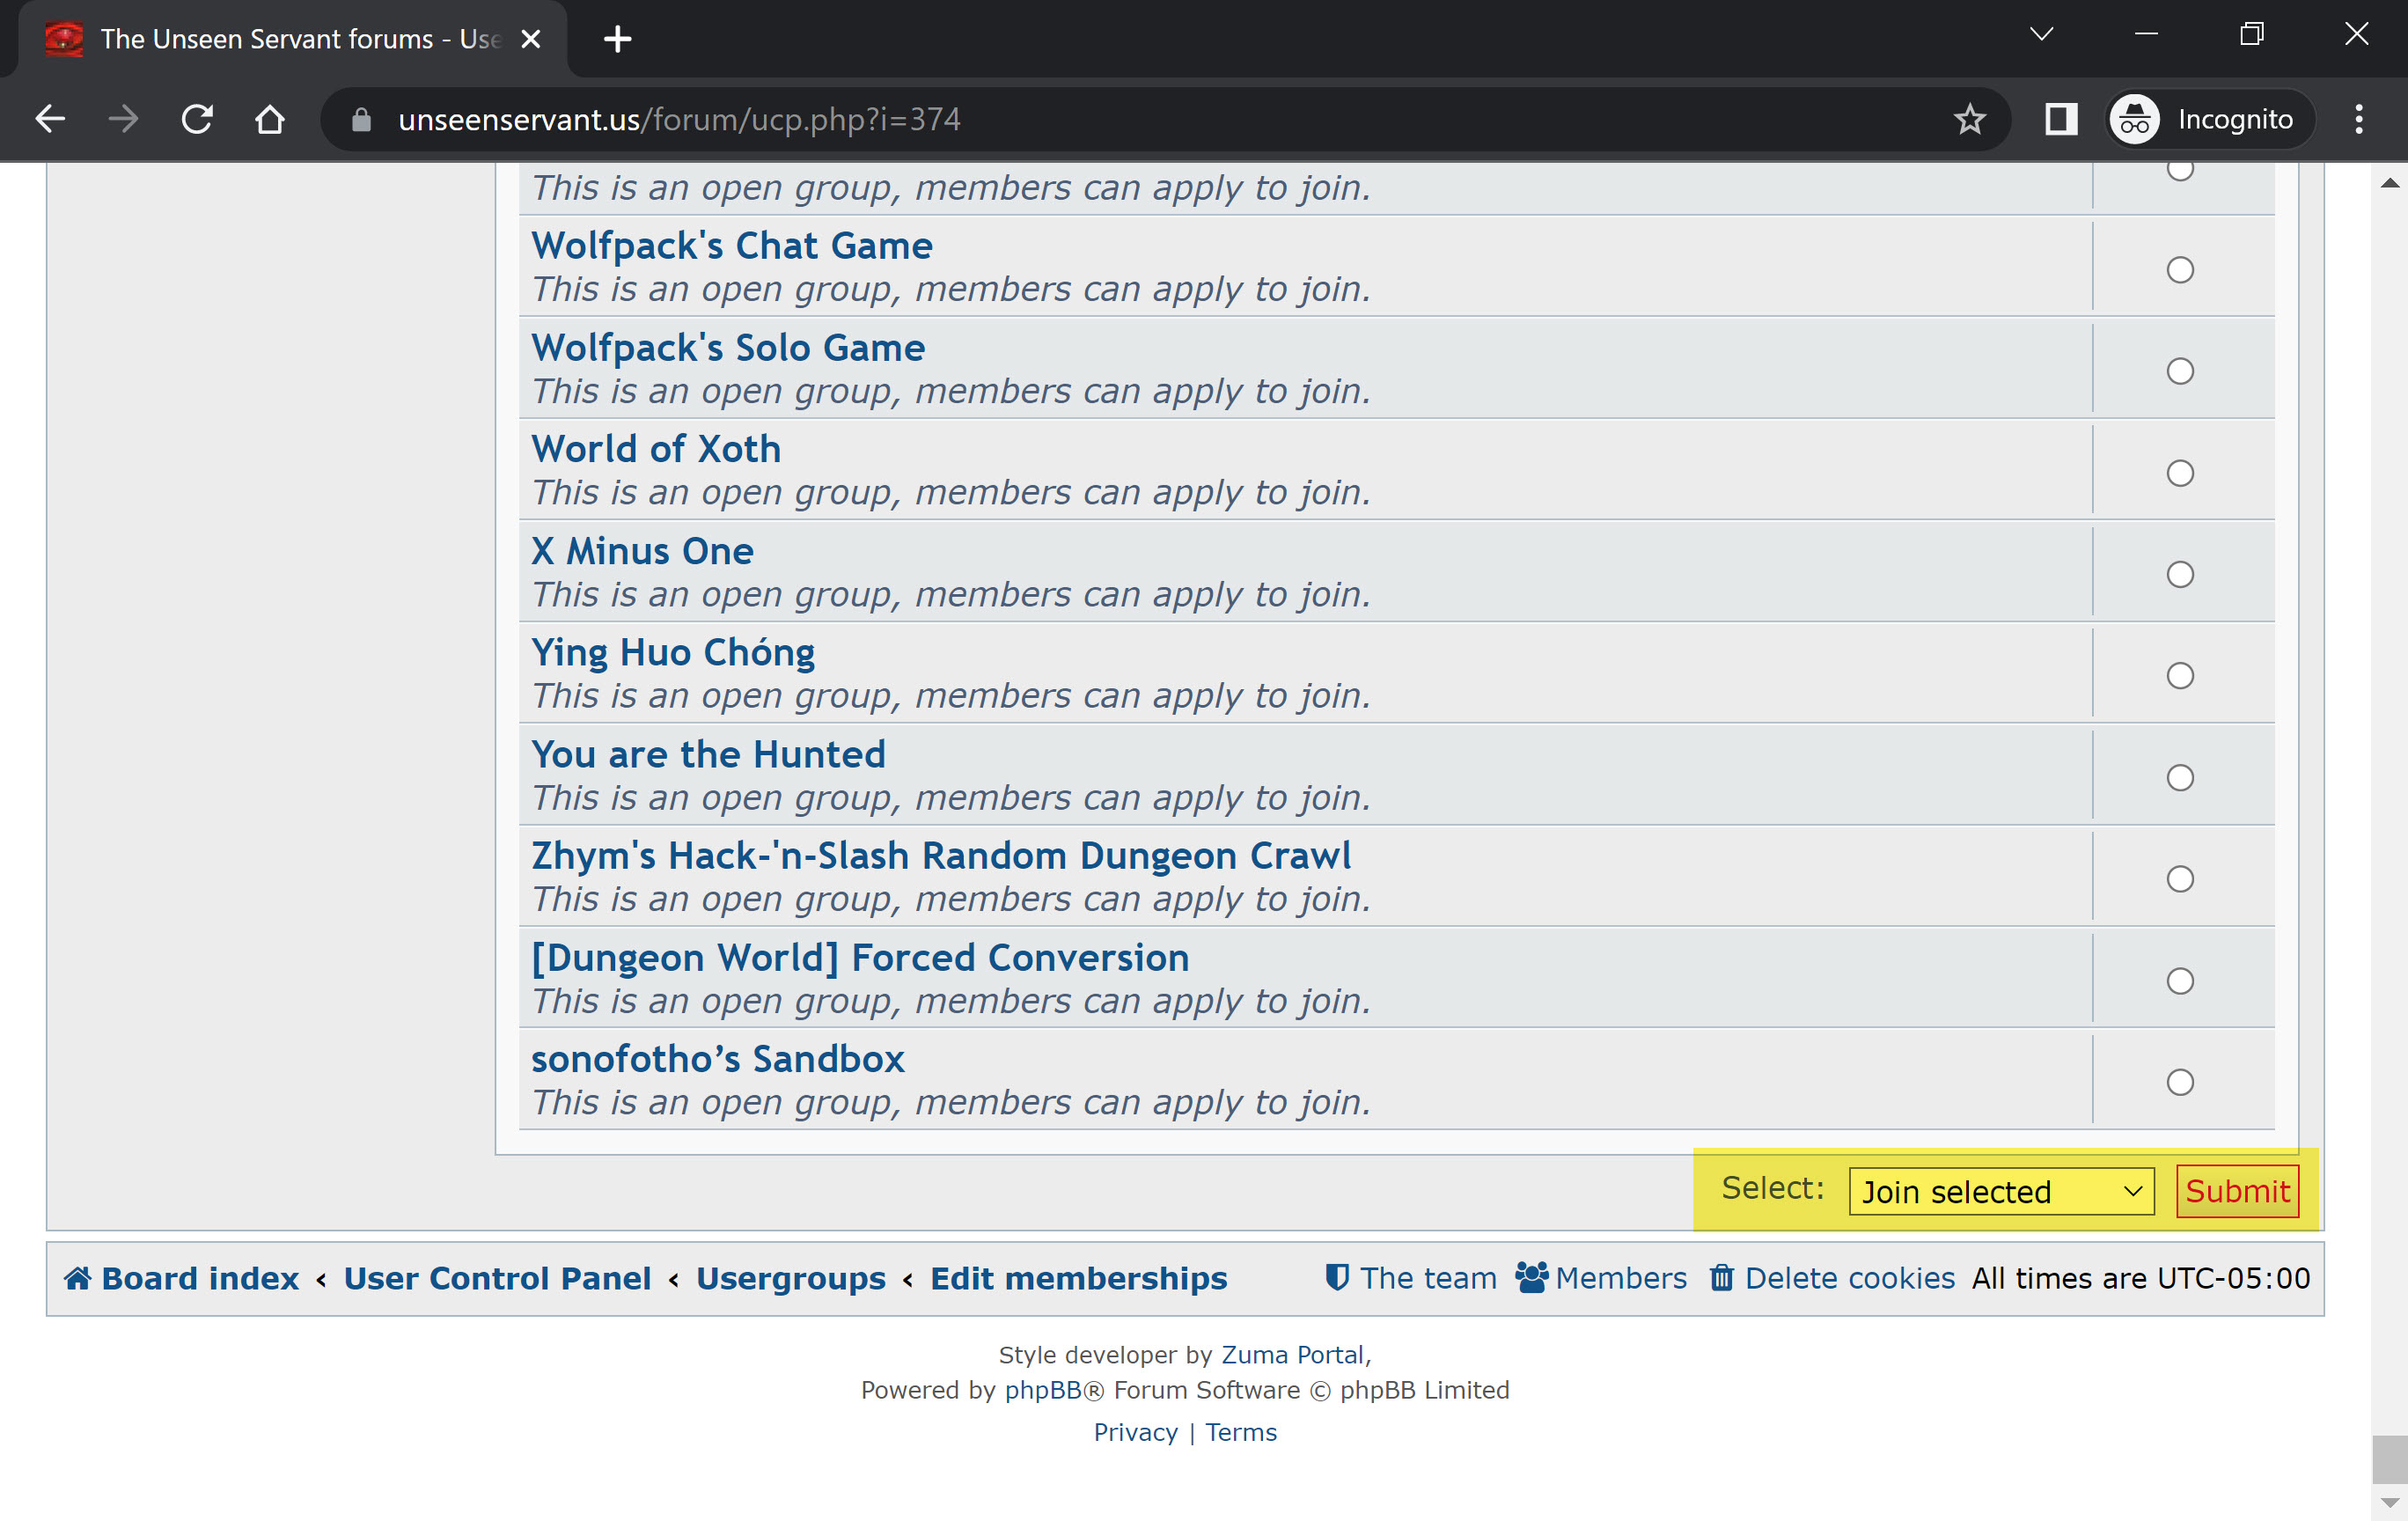2408x1521 pixels.
Task: Select the World of Xoth radio button
Action: pyautogui.click(x=2180, y=473)
